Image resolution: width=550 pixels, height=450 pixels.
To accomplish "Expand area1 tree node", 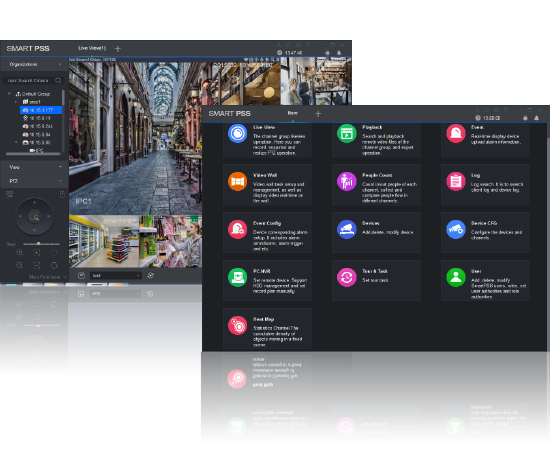I will pyautogui.click(x=16, y=102).
